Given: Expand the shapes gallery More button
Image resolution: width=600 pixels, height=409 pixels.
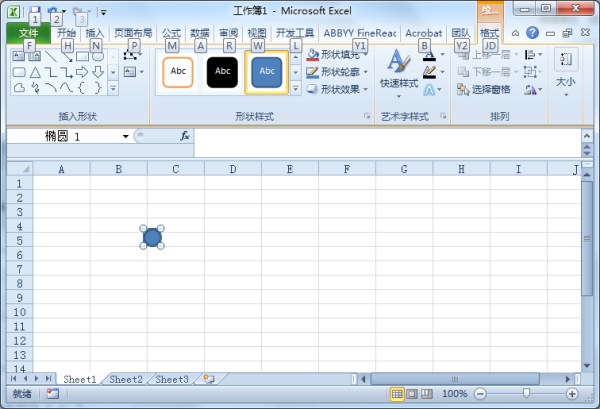Looking at the screenshot, I should [x=113, y=89].
